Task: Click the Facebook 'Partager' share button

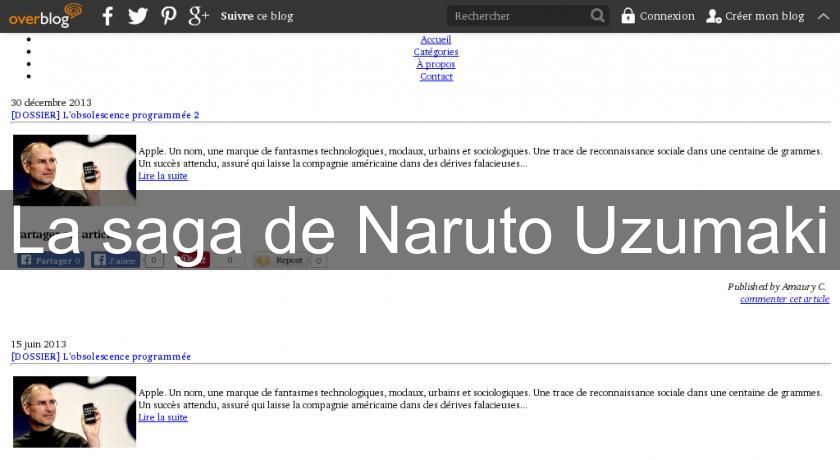Action: [51, 260]
